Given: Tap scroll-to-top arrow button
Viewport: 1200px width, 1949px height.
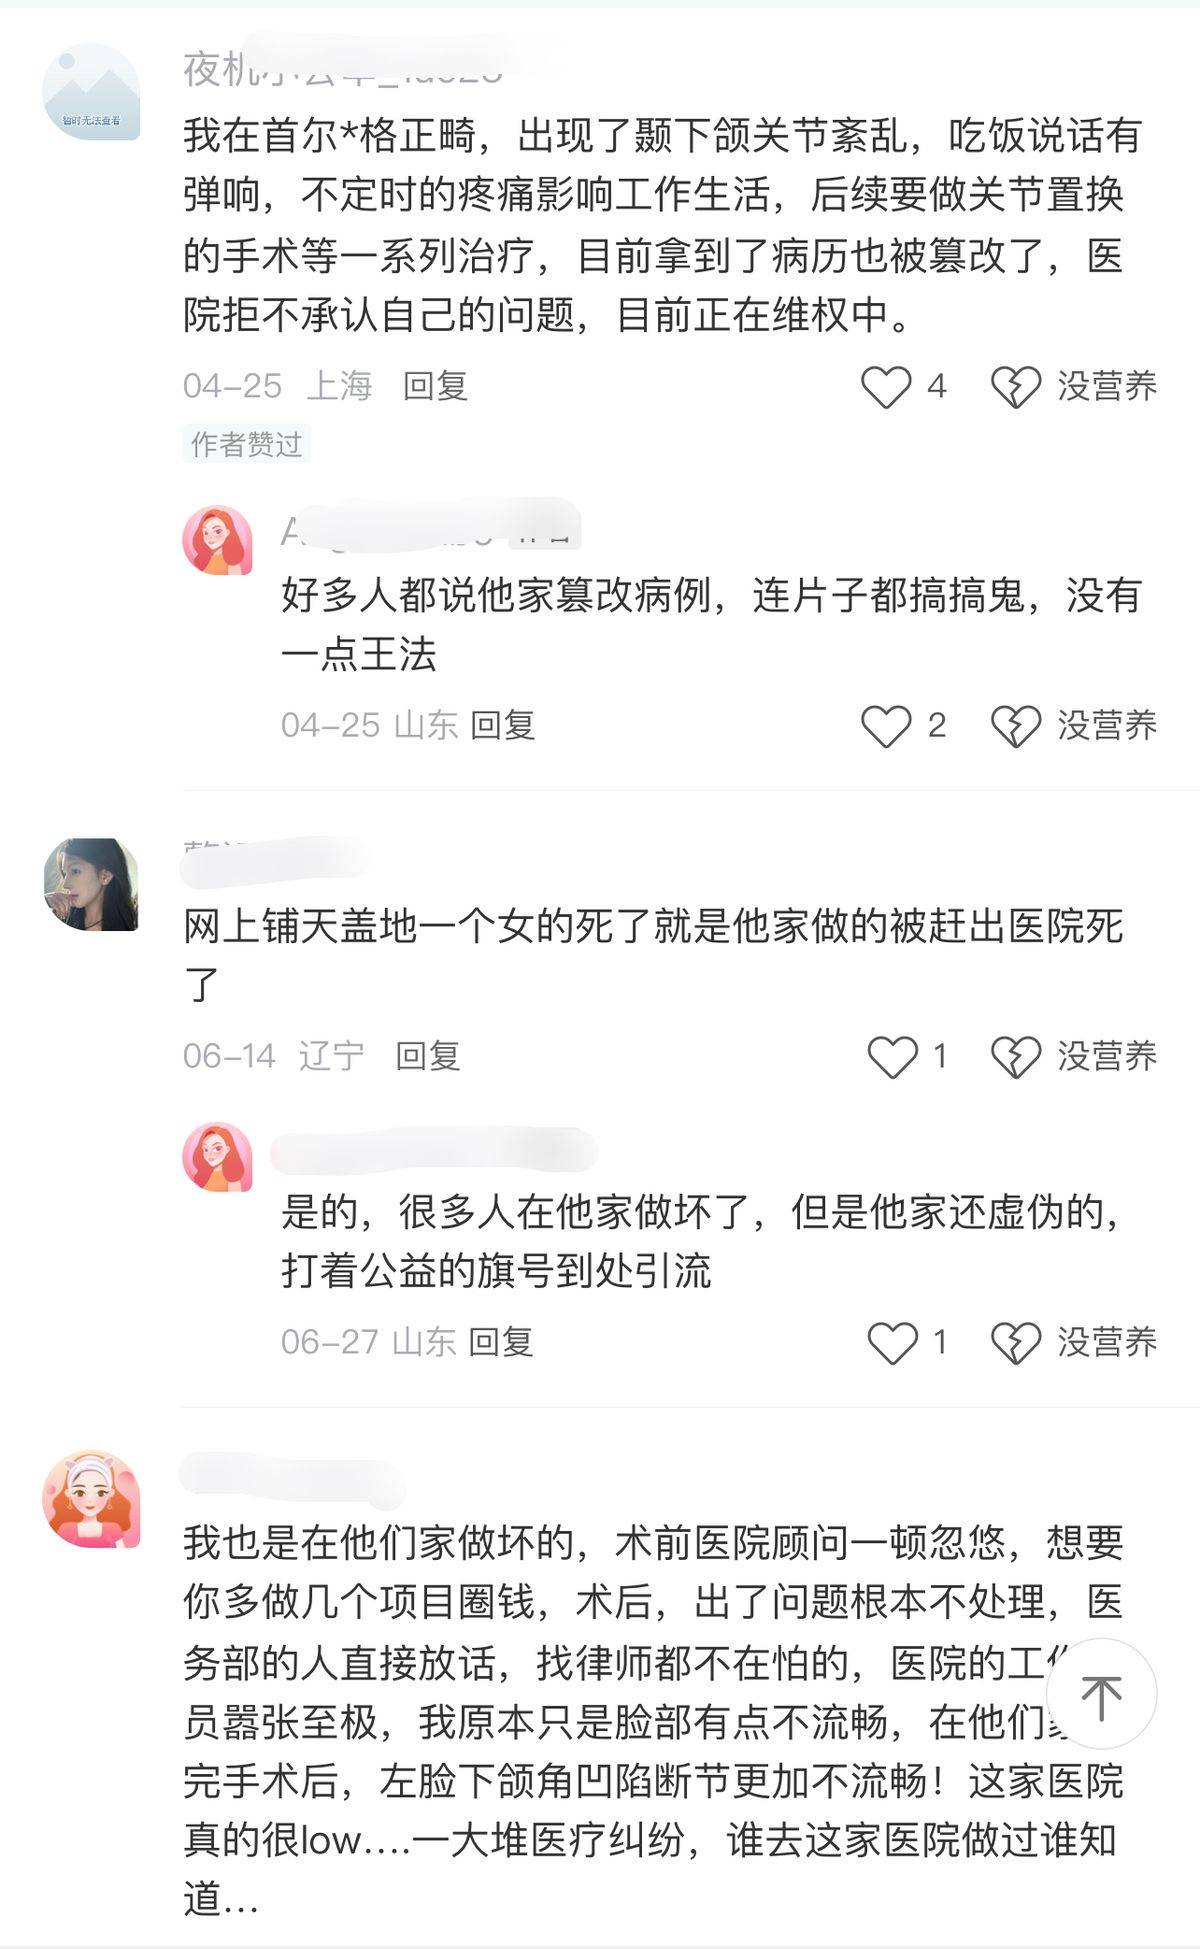Looking at the screenshot, I should point(1101,1694).
